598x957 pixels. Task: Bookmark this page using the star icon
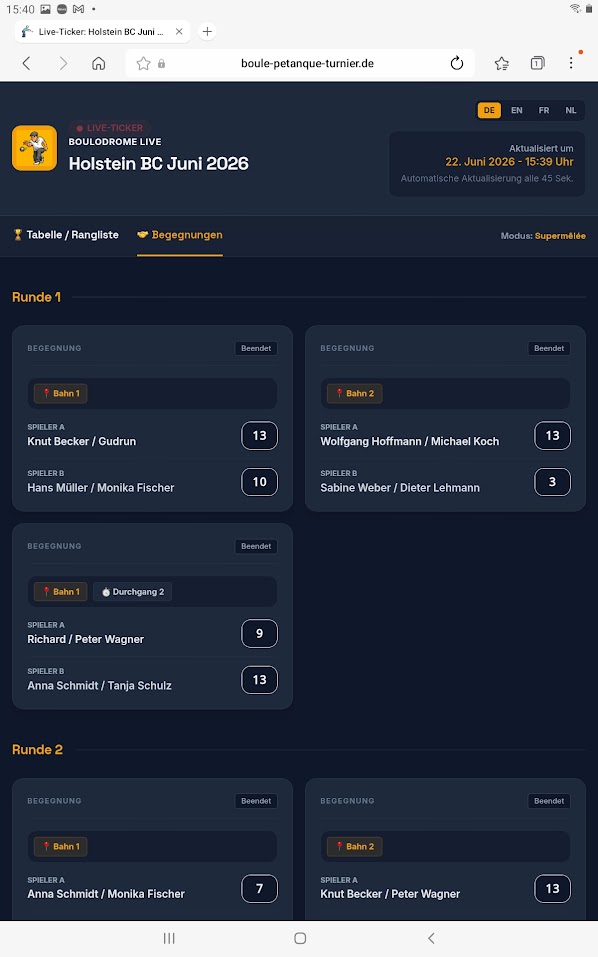143,63
